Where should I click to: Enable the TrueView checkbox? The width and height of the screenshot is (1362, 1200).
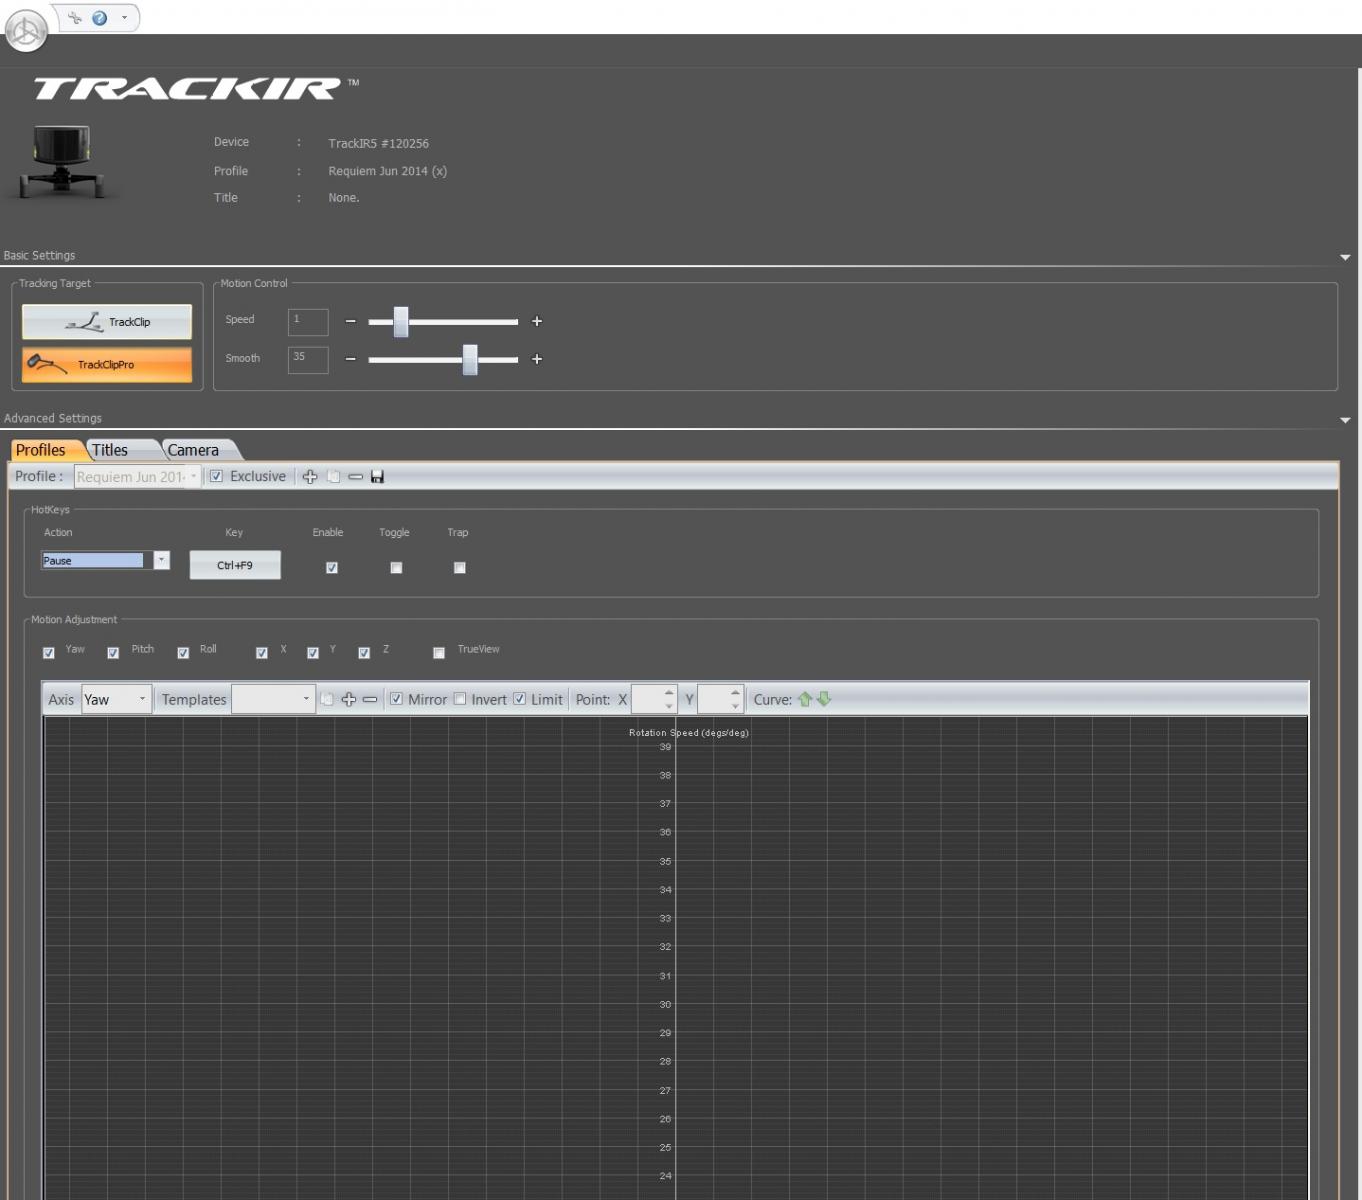click(439, 653)
